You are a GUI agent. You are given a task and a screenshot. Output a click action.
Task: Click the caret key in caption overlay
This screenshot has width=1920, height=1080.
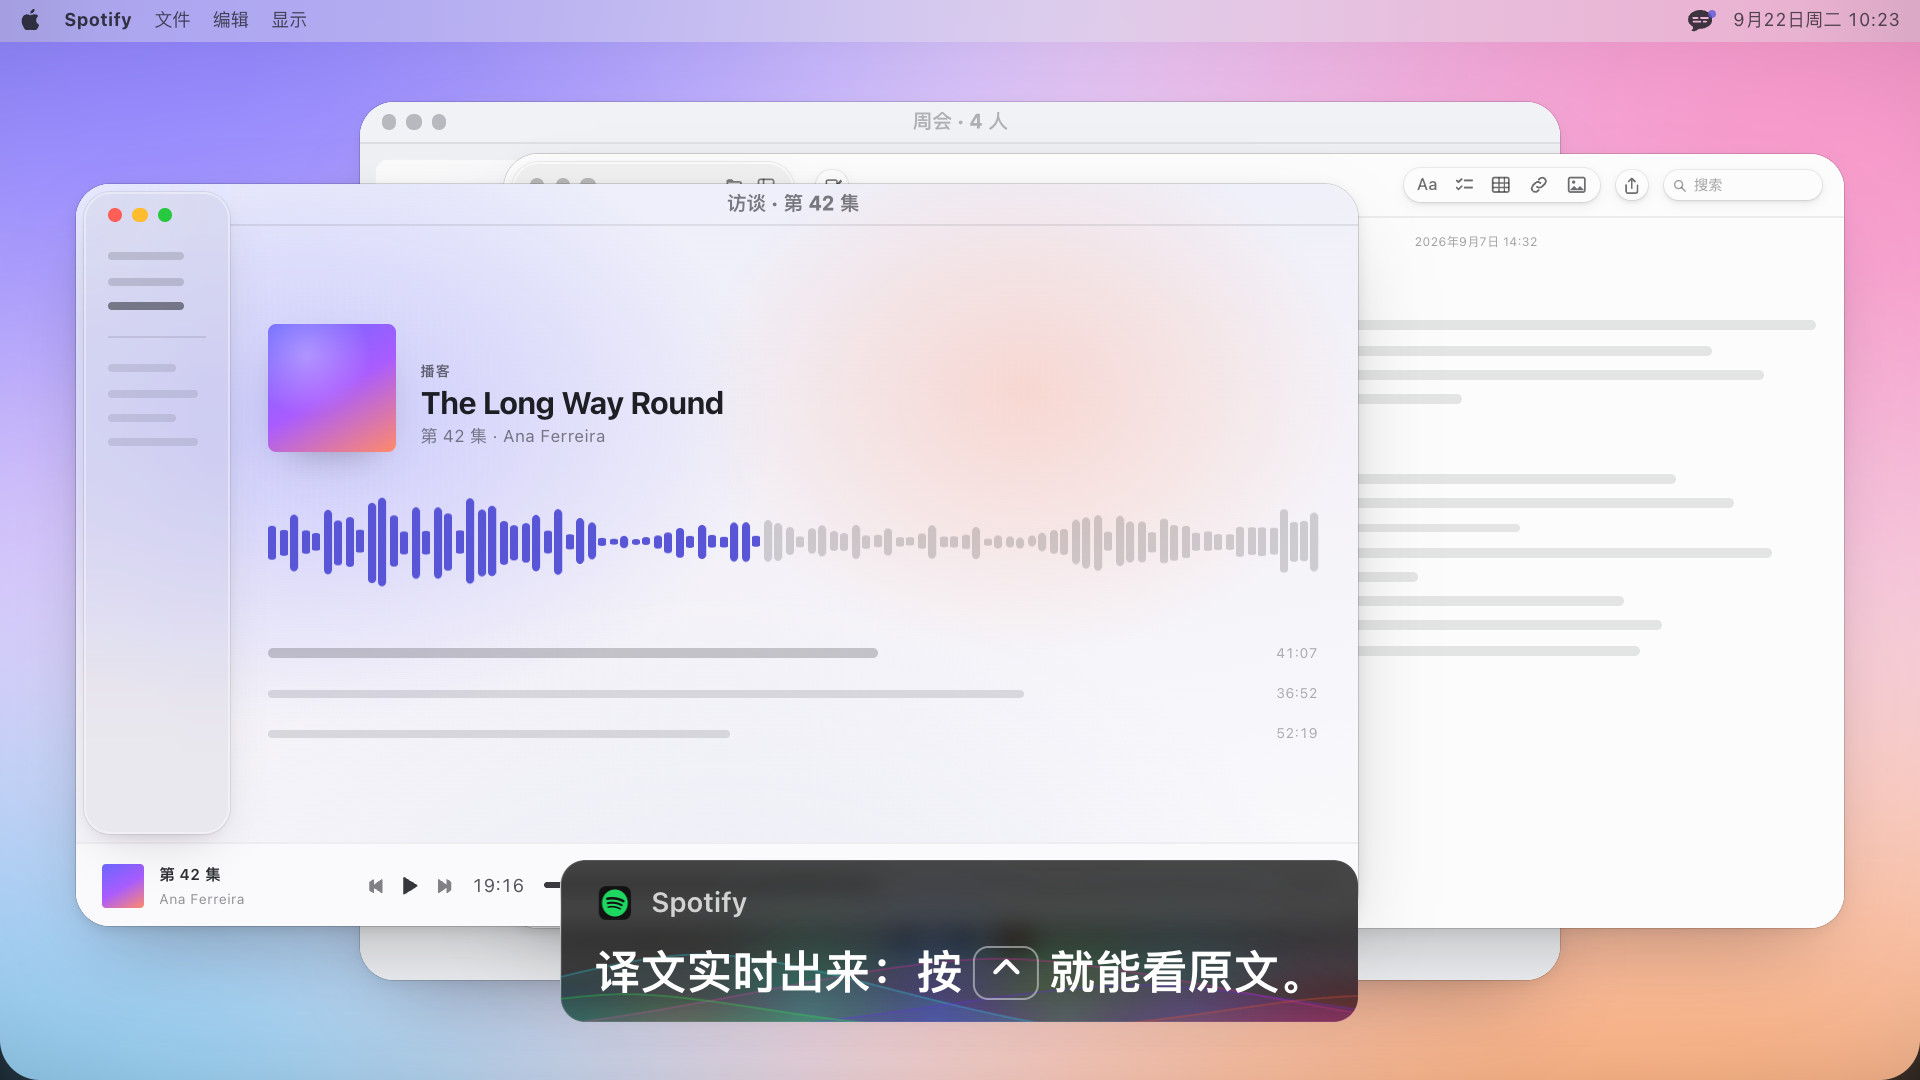coord(1006,972)
